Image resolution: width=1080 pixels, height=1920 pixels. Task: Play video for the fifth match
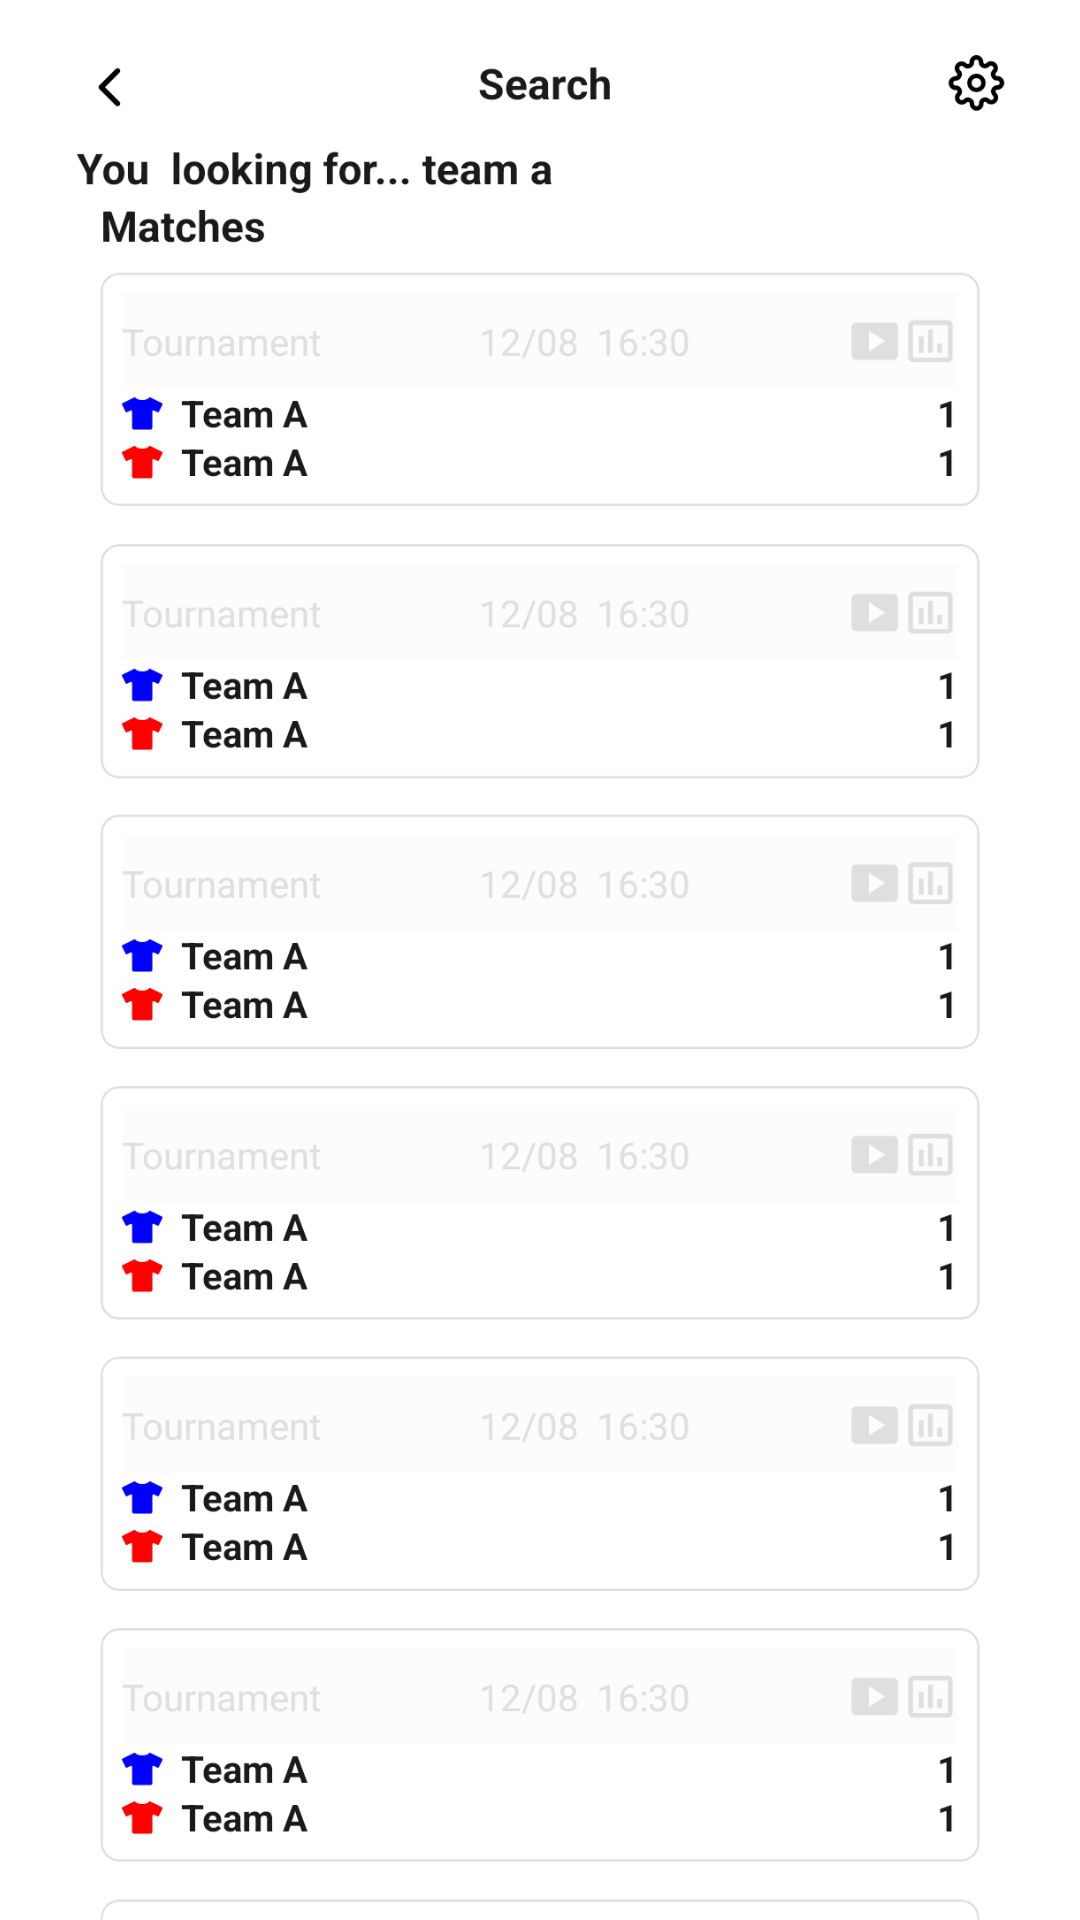874,1426
